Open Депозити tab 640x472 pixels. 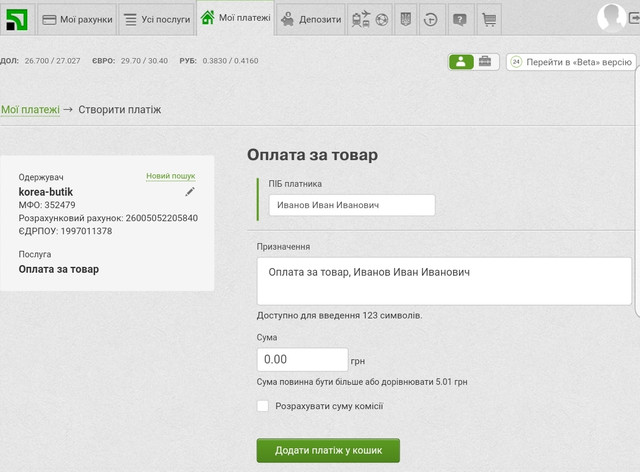coord(311,20)
